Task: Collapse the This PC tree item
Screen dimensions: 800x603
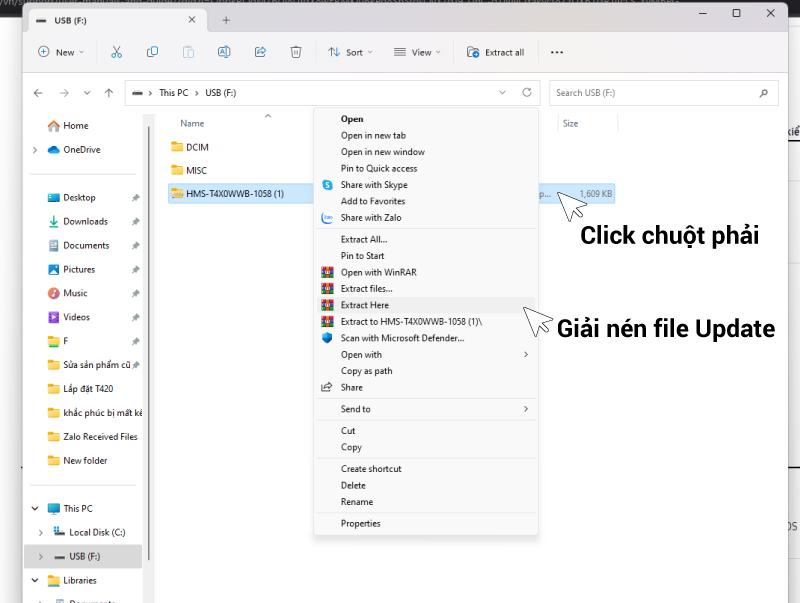Action: [x=34, y=507]
